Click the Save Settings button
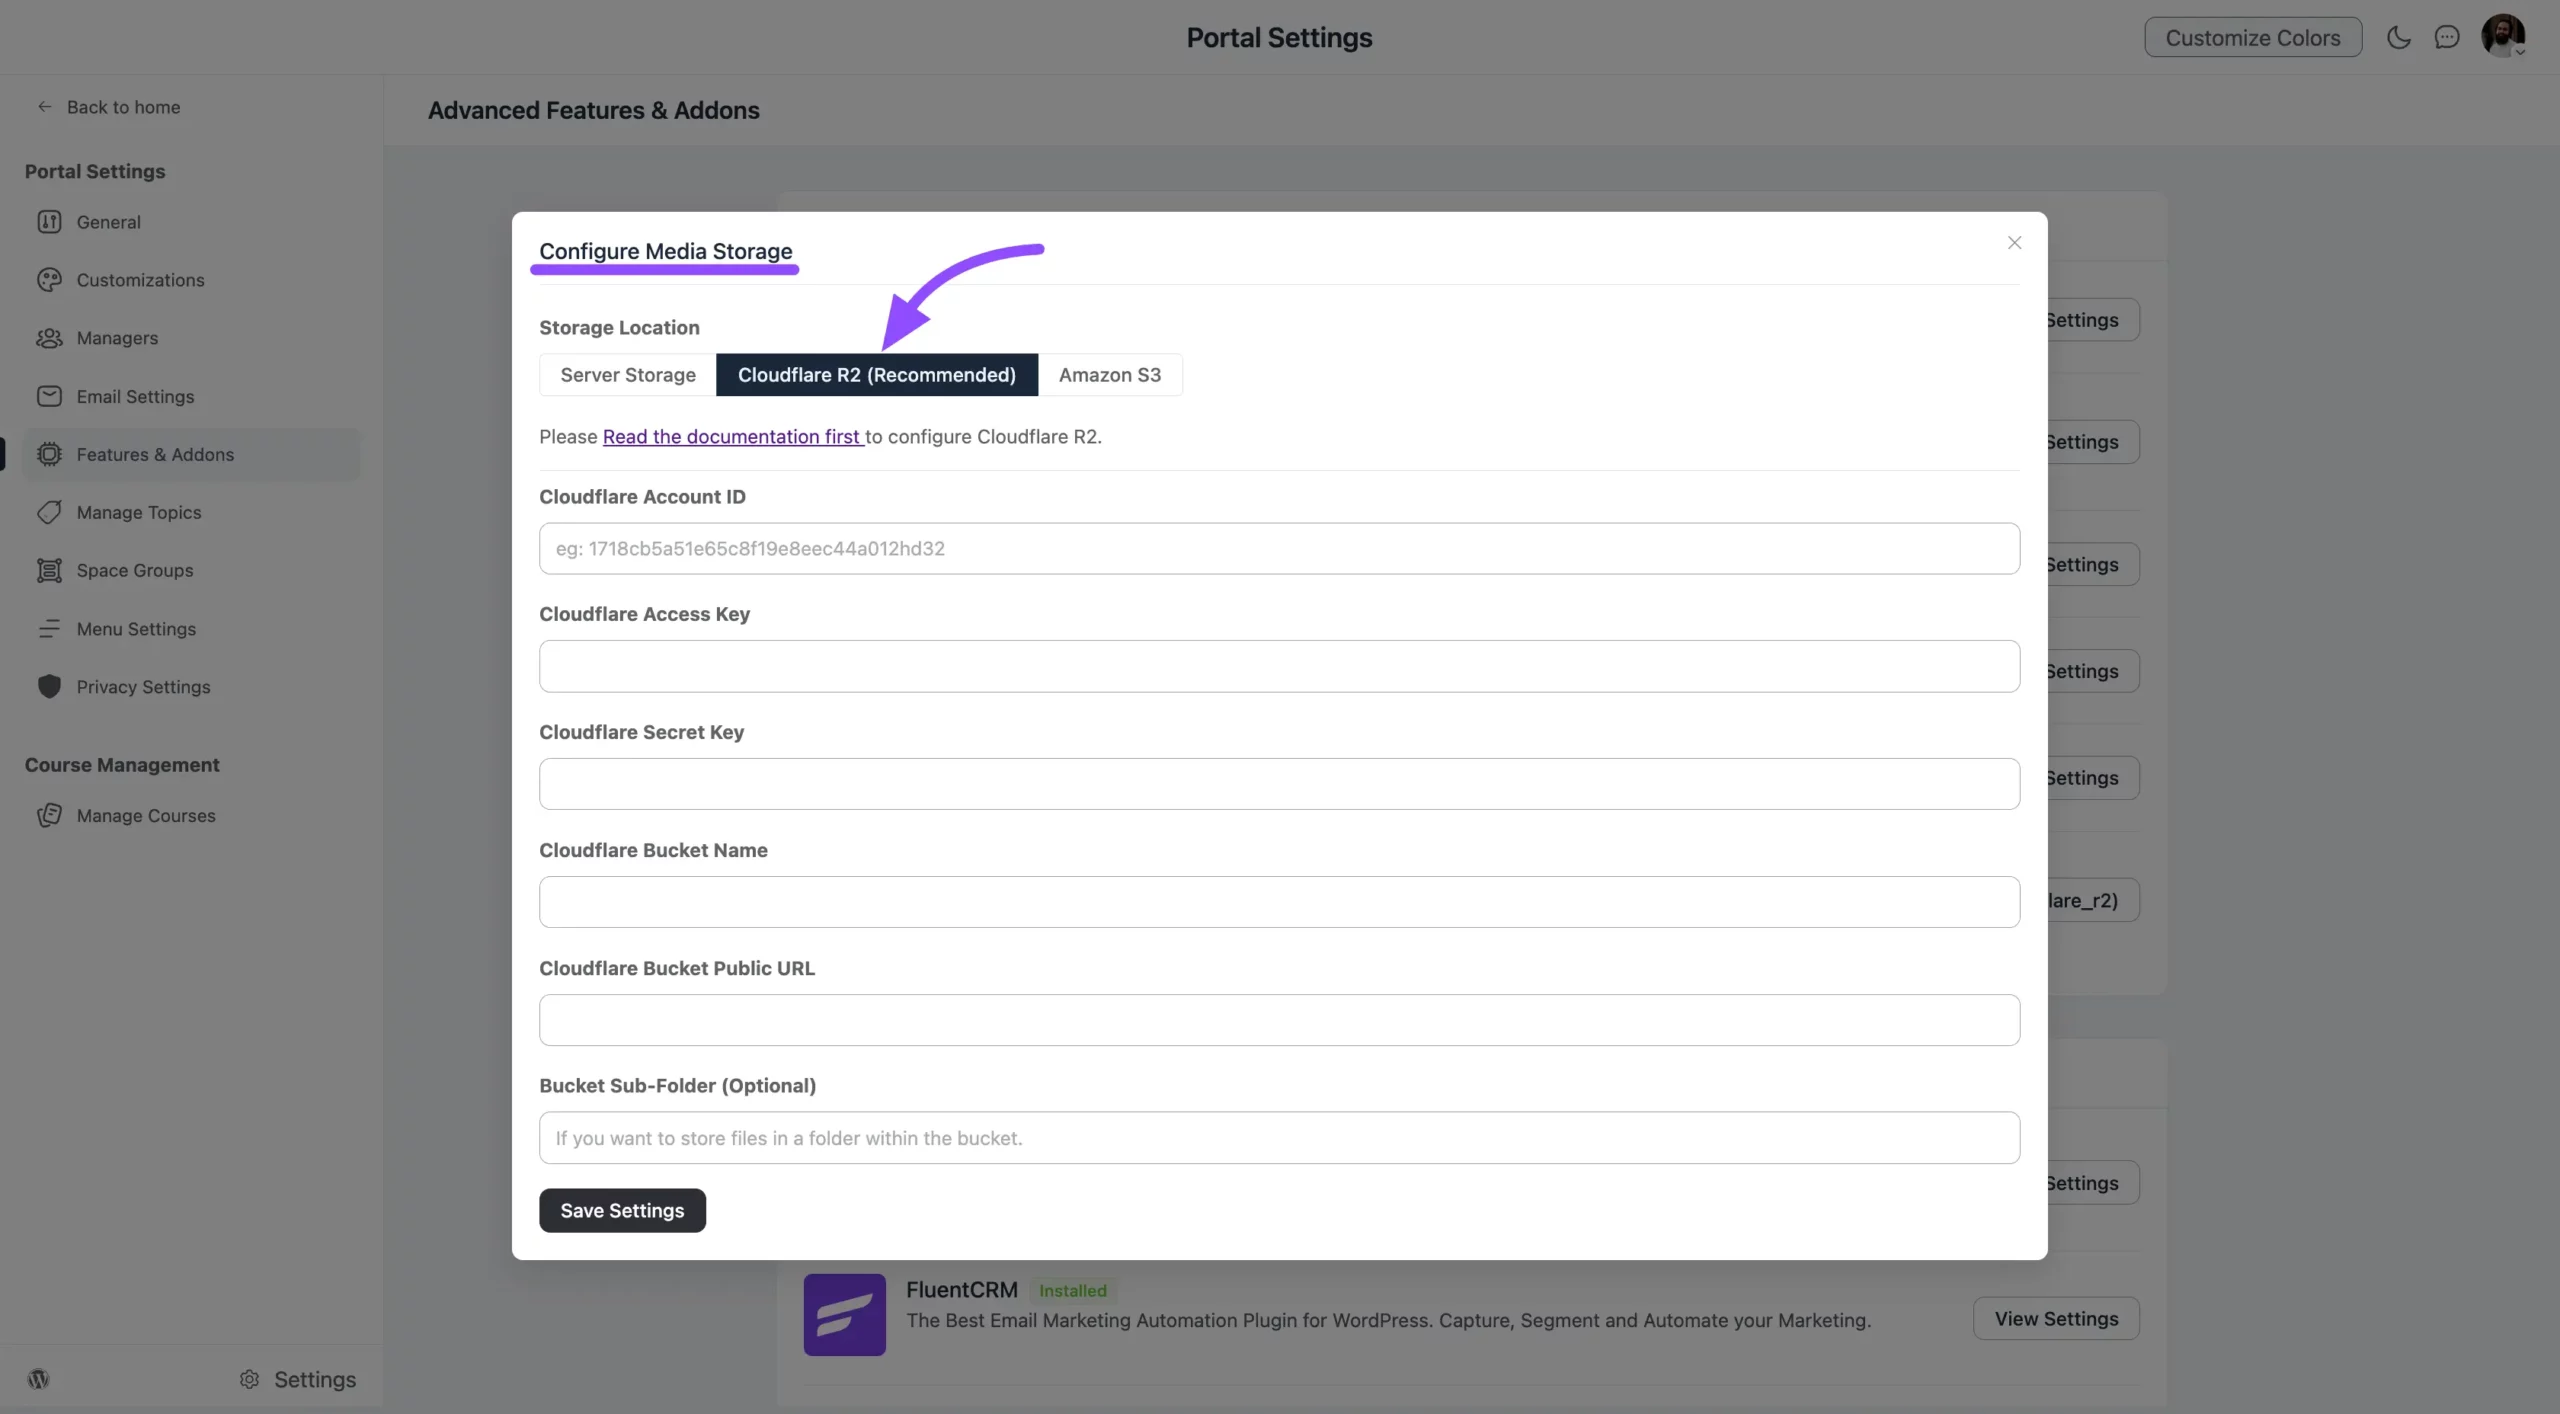 (622, 1211)
